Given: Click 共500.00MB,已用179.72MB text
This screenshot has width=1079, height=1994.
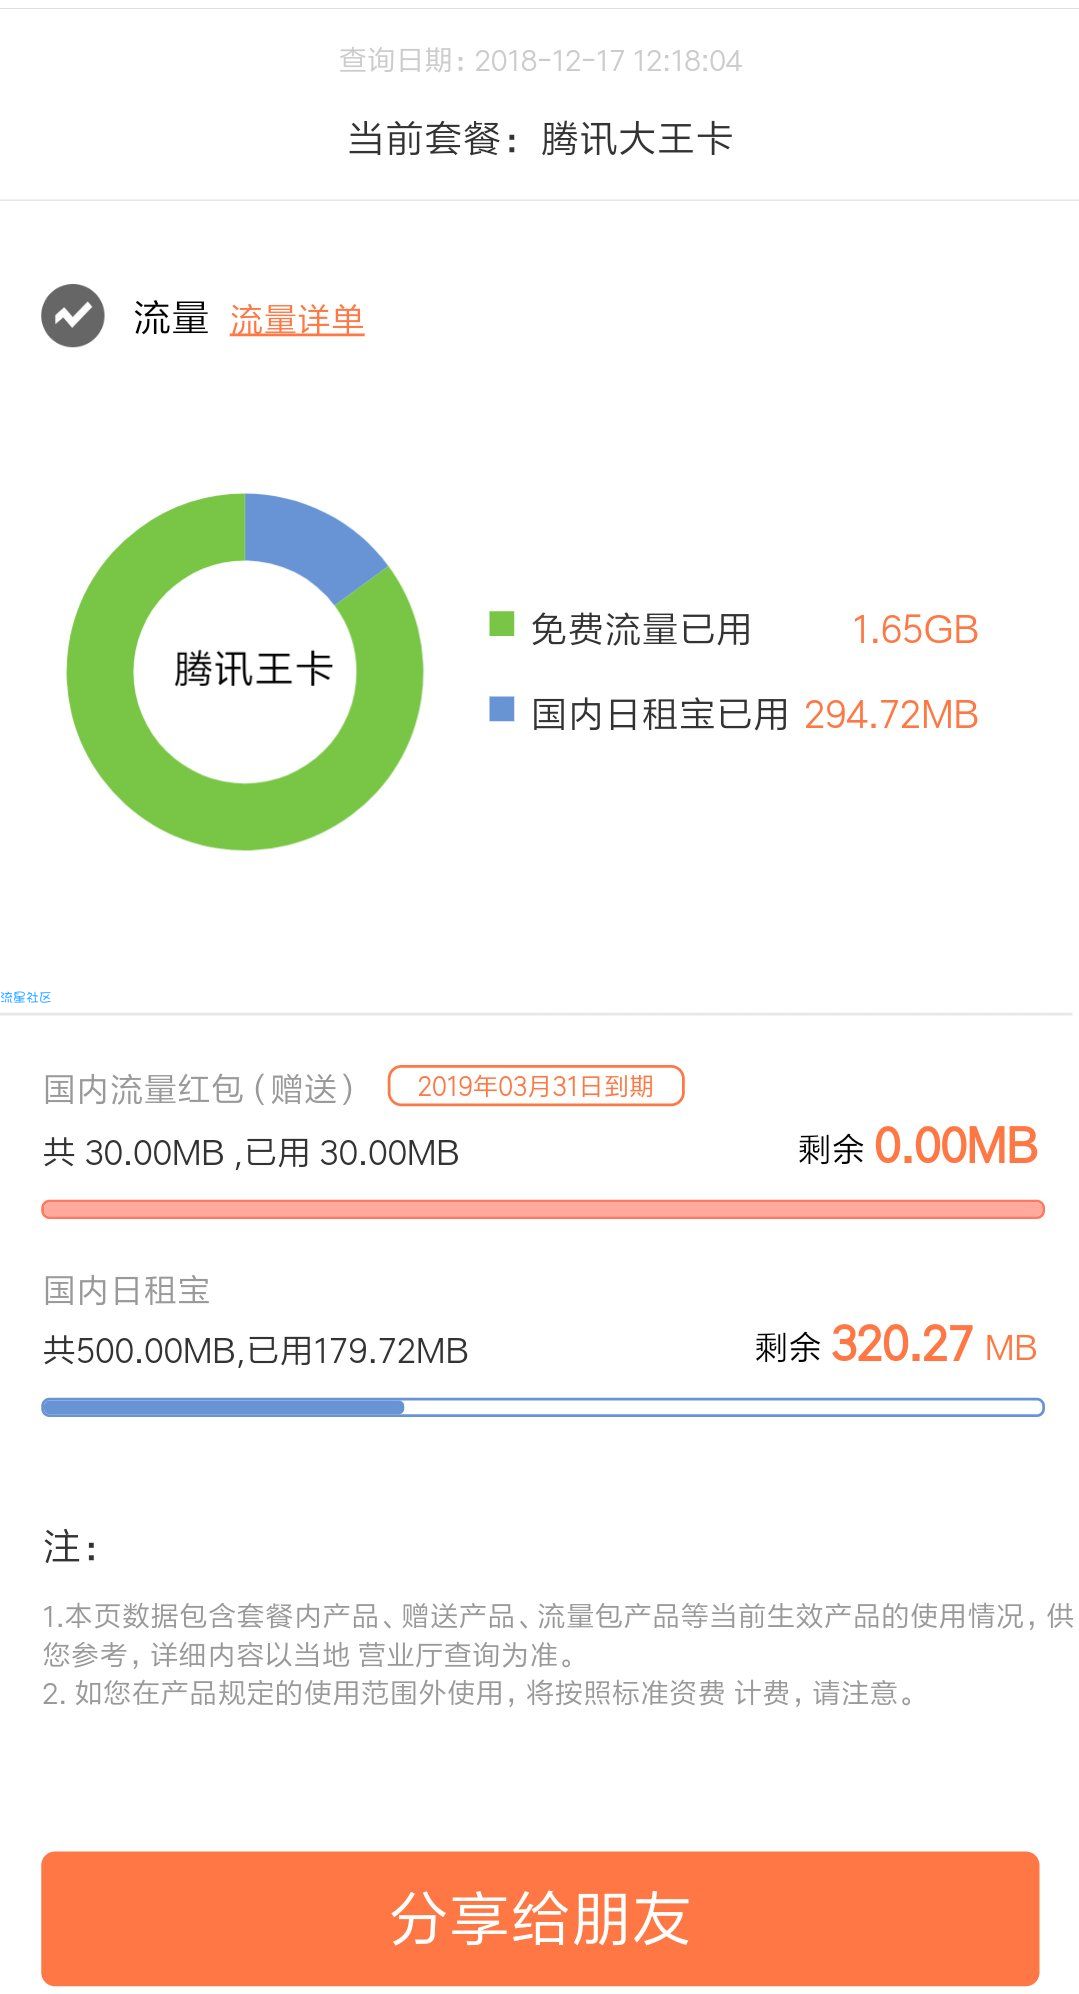Looking at the screenshot, I should (255, 1351).
